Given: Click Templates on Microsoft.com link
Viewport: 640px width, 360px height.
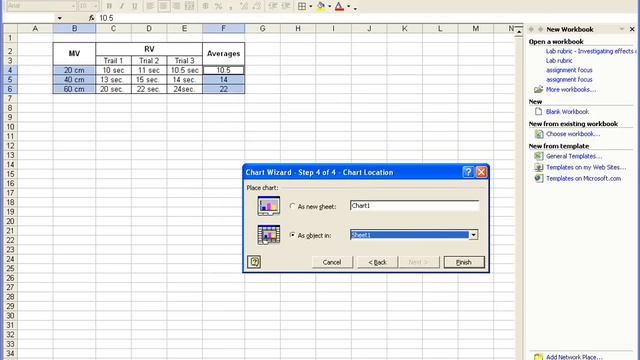Looking at the screenshot, I should 583,178.
